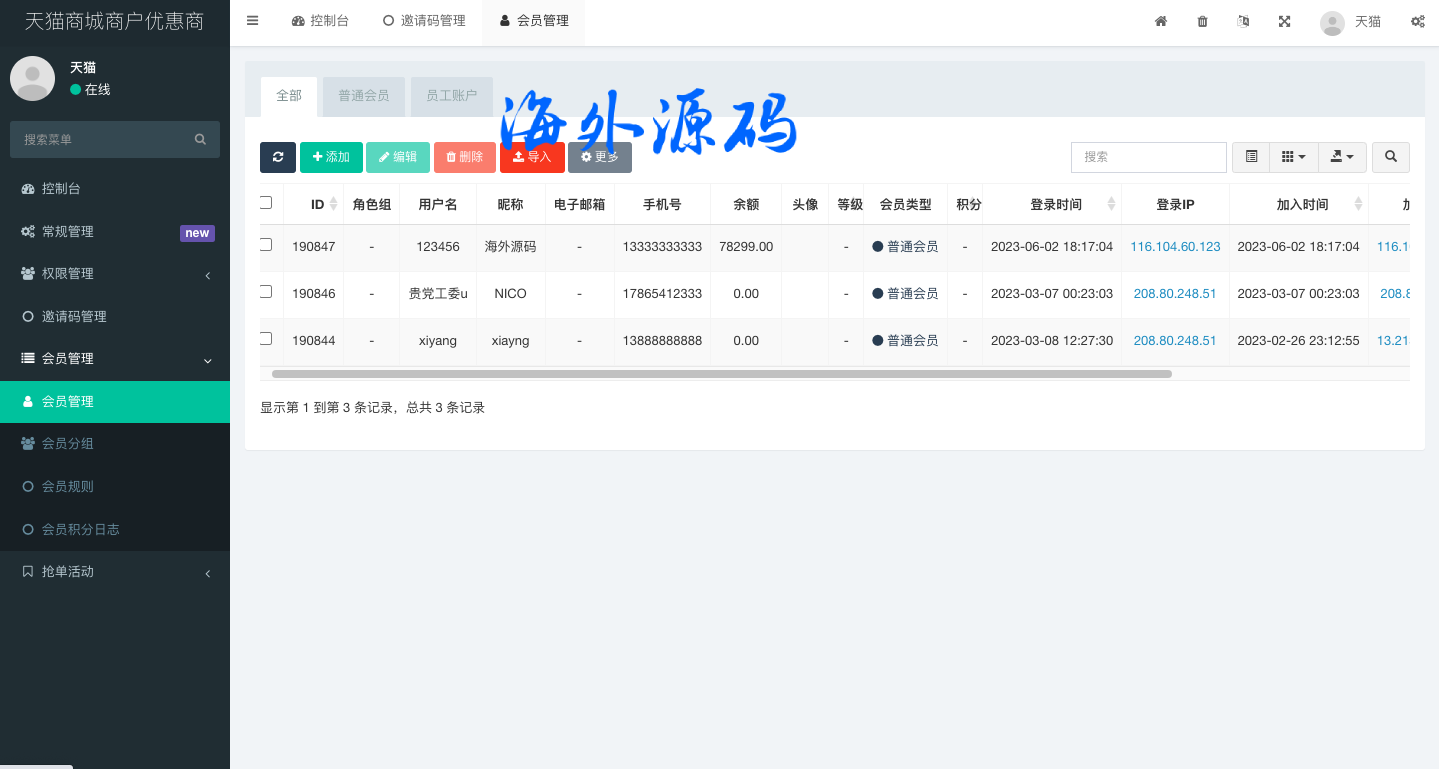Tick the checkbox for user xiyang
1439x769 pixels.
[266, 339]
